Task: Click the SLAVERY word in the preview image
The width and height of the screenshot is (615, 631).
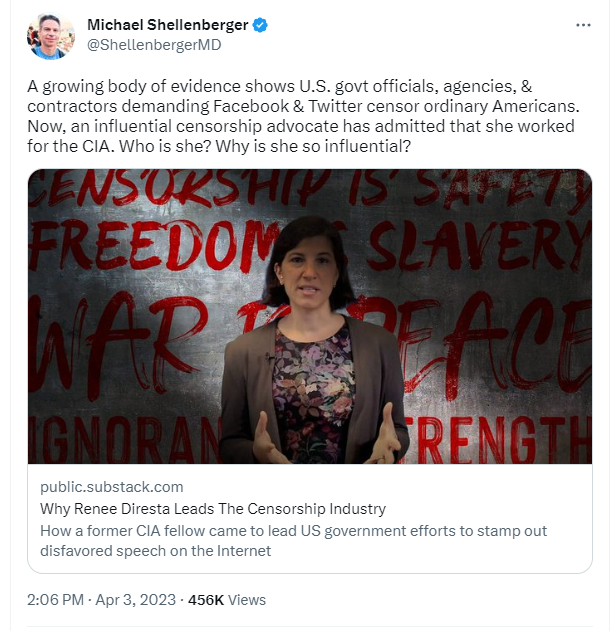Action: 478,246
